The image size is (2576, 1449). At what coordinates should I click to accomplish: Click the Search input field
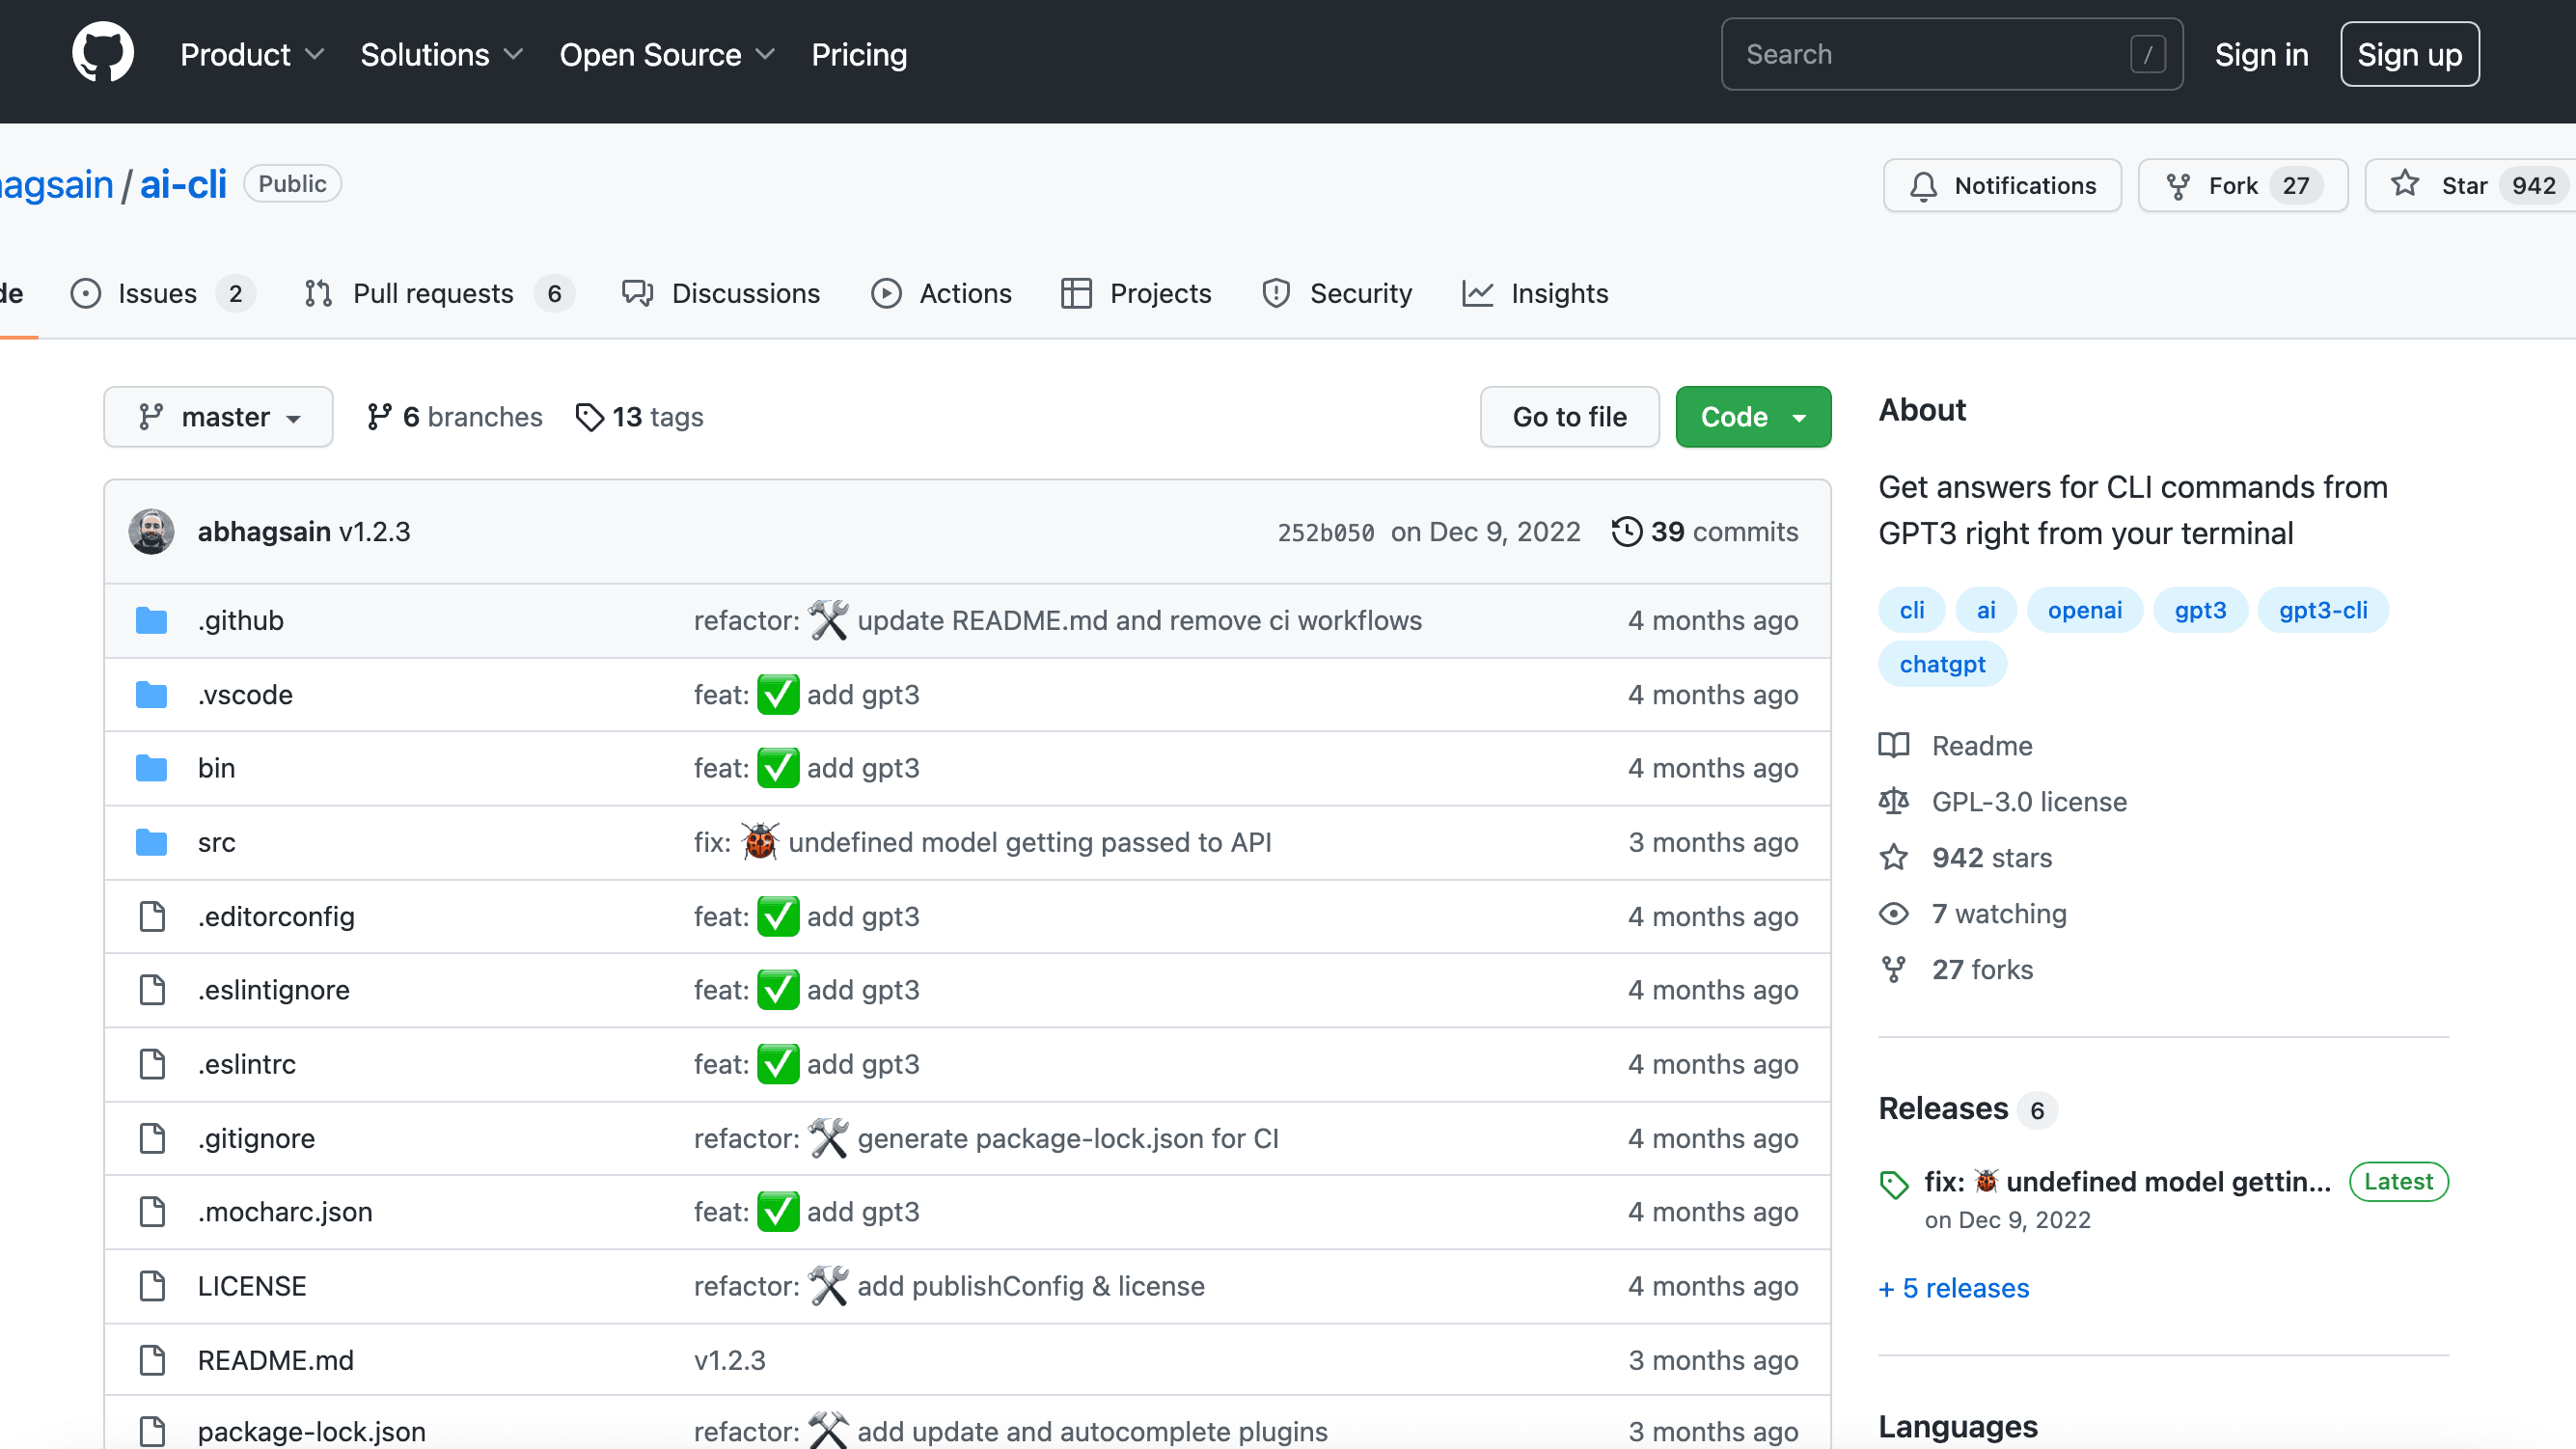1930,55
